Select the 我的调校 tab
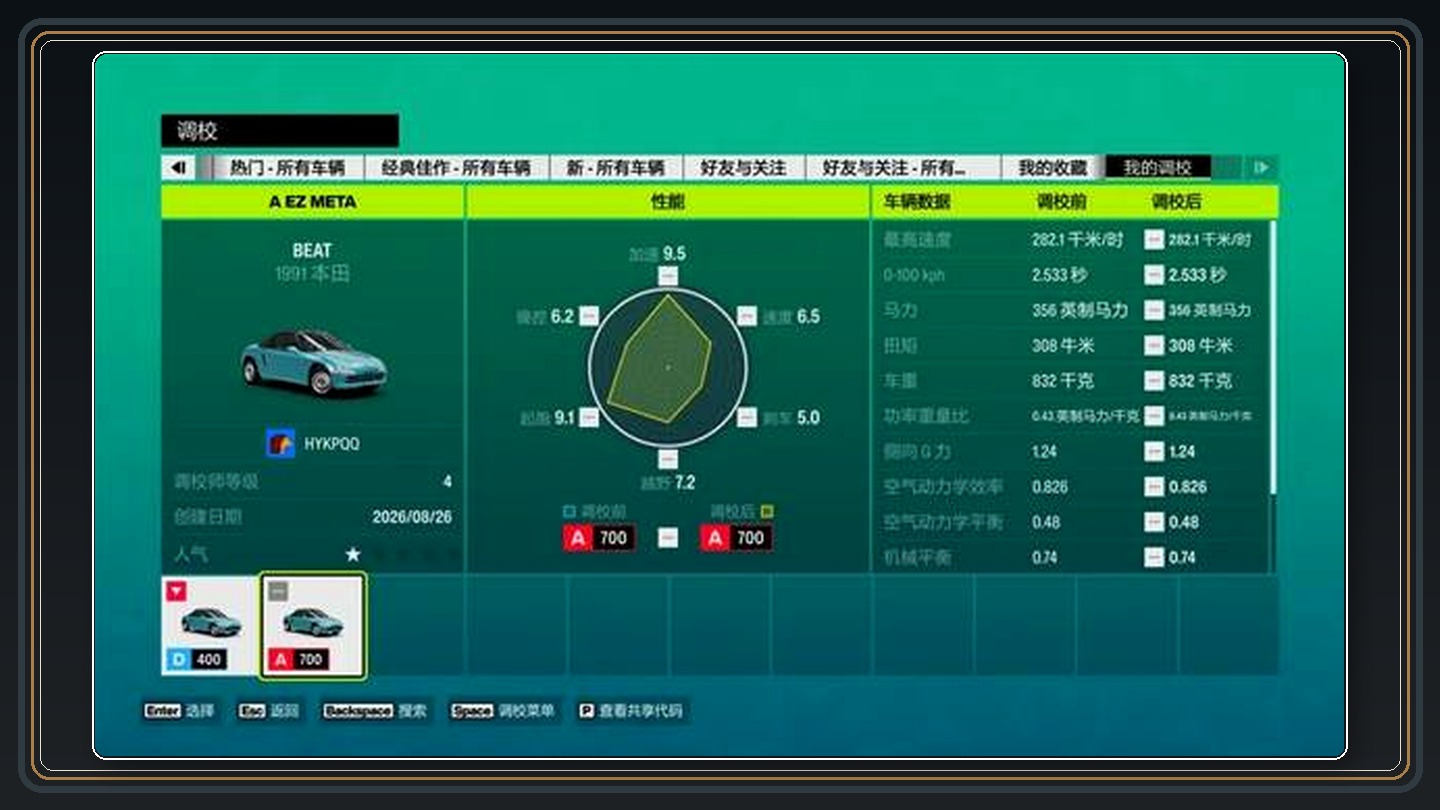1440x810 pixels. pyautogui.click(x=1157, y=168)
